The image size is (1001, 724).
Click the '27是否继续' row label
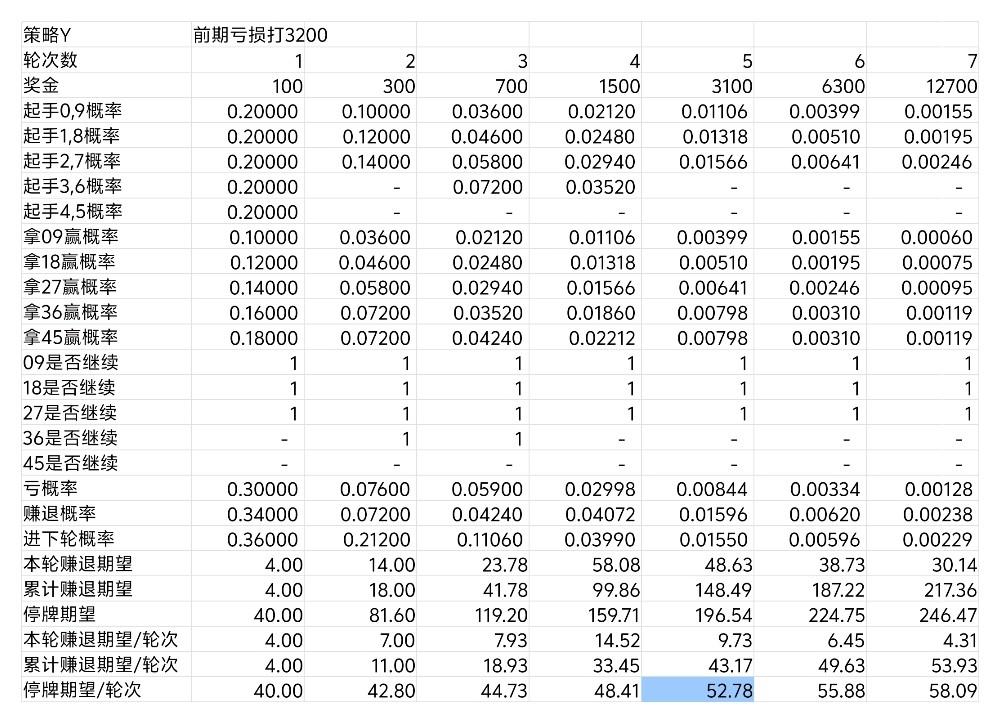pos(70,413)
